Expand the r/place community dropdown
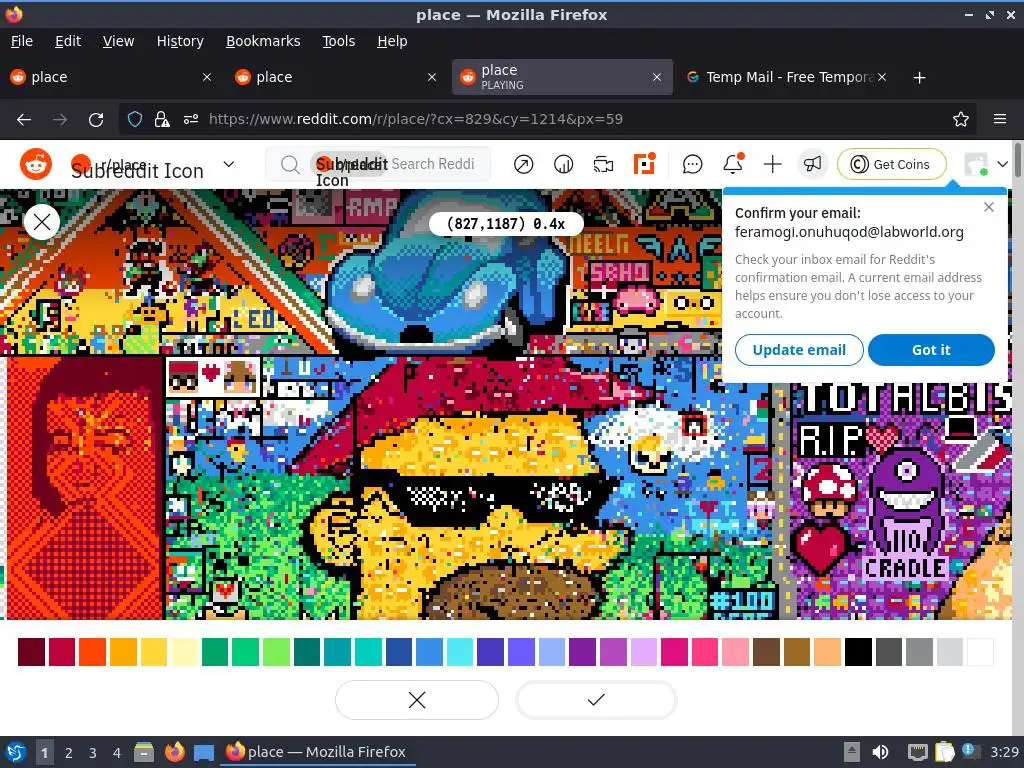Viewport: 1024px width, 768px height. coord(229,164)
